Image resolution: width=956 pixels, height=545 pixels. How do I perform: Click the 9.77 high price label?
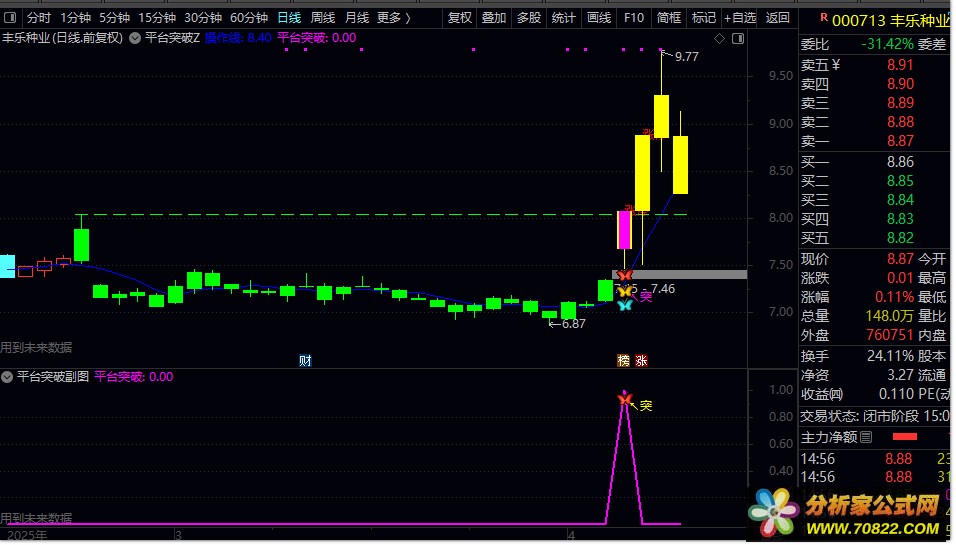[686, 57]
